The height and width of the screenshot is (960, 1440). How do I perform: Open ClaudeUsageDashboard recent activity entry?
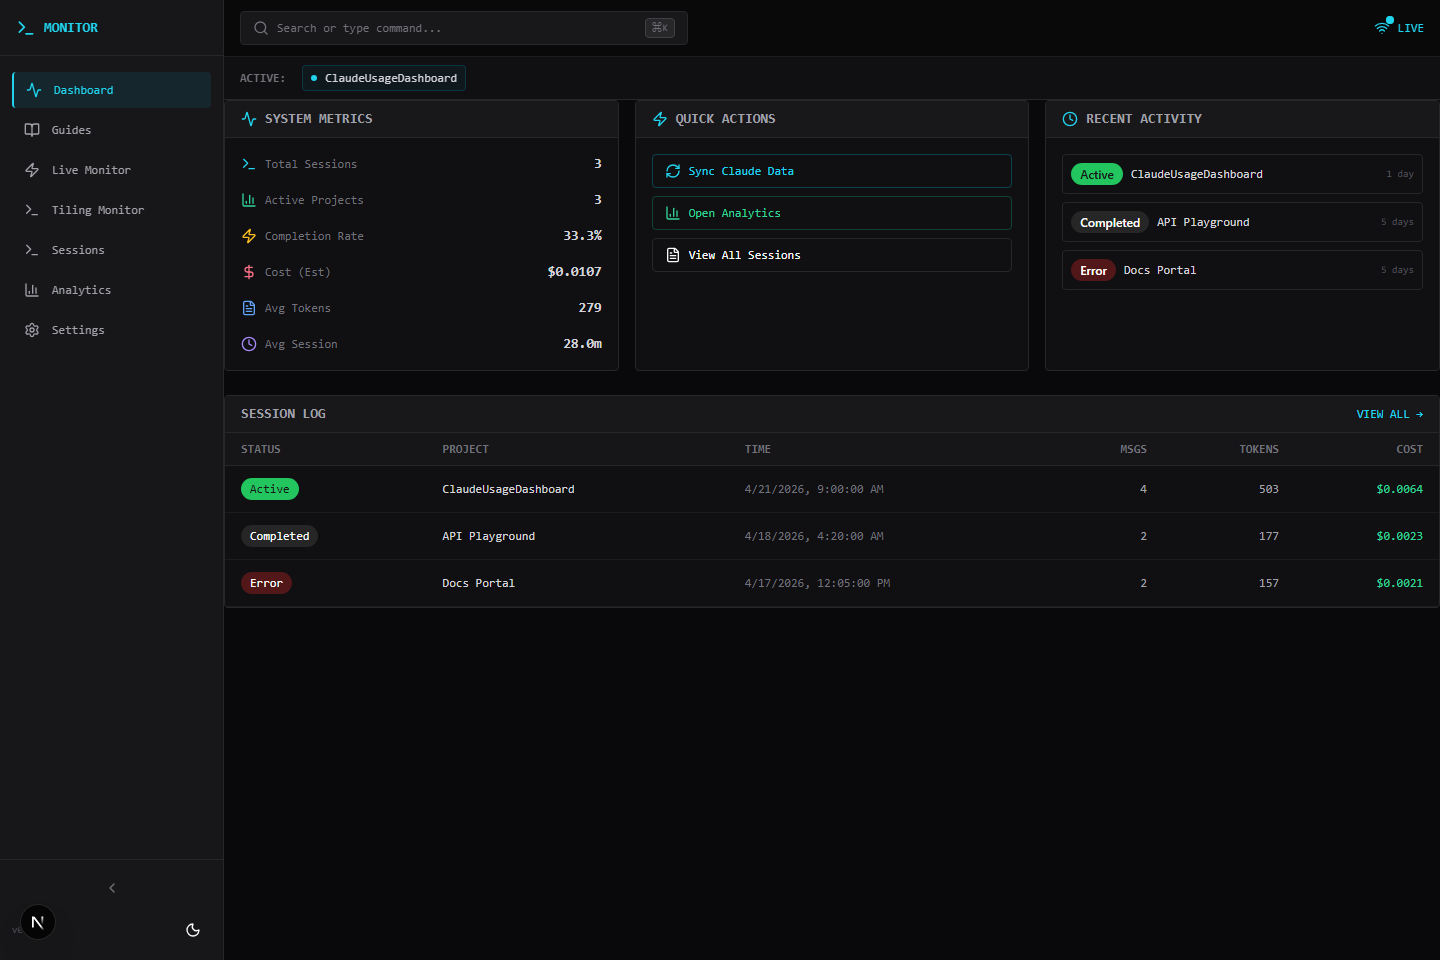pyautogui.click(x=1242, y=174)
